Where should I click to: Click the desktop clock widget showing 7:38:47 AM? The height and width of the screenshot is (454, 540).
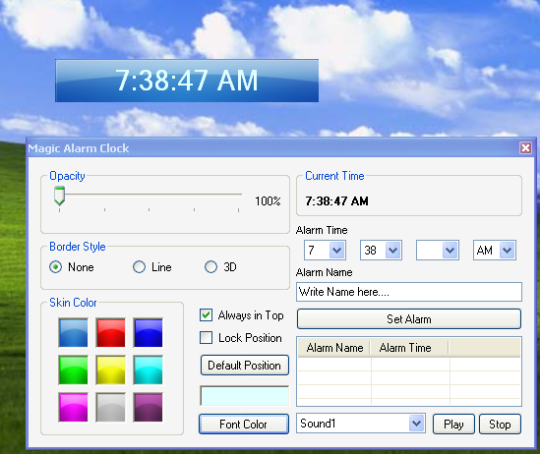click(x=187, y=81)
